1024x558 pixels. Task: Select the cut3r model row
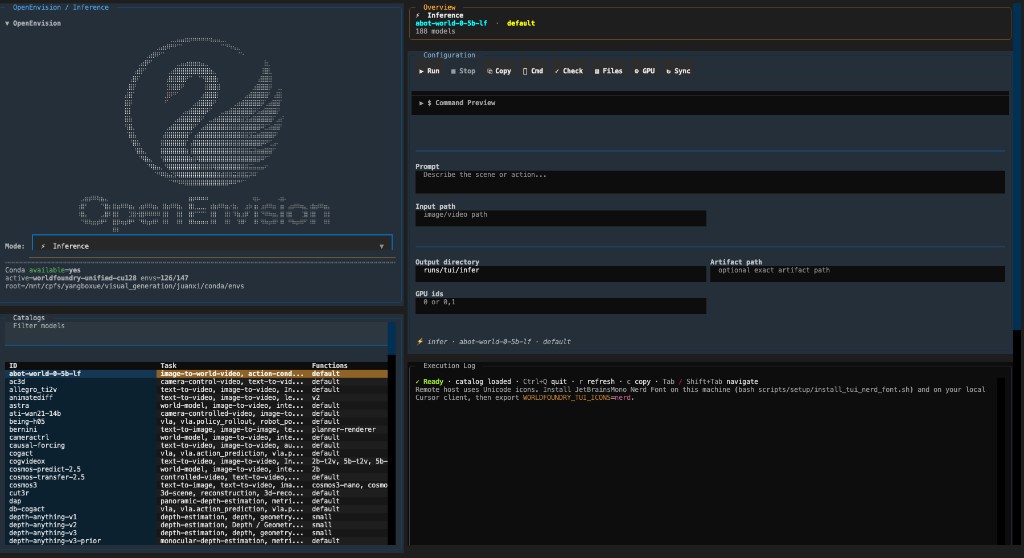[x=196, y=493]
